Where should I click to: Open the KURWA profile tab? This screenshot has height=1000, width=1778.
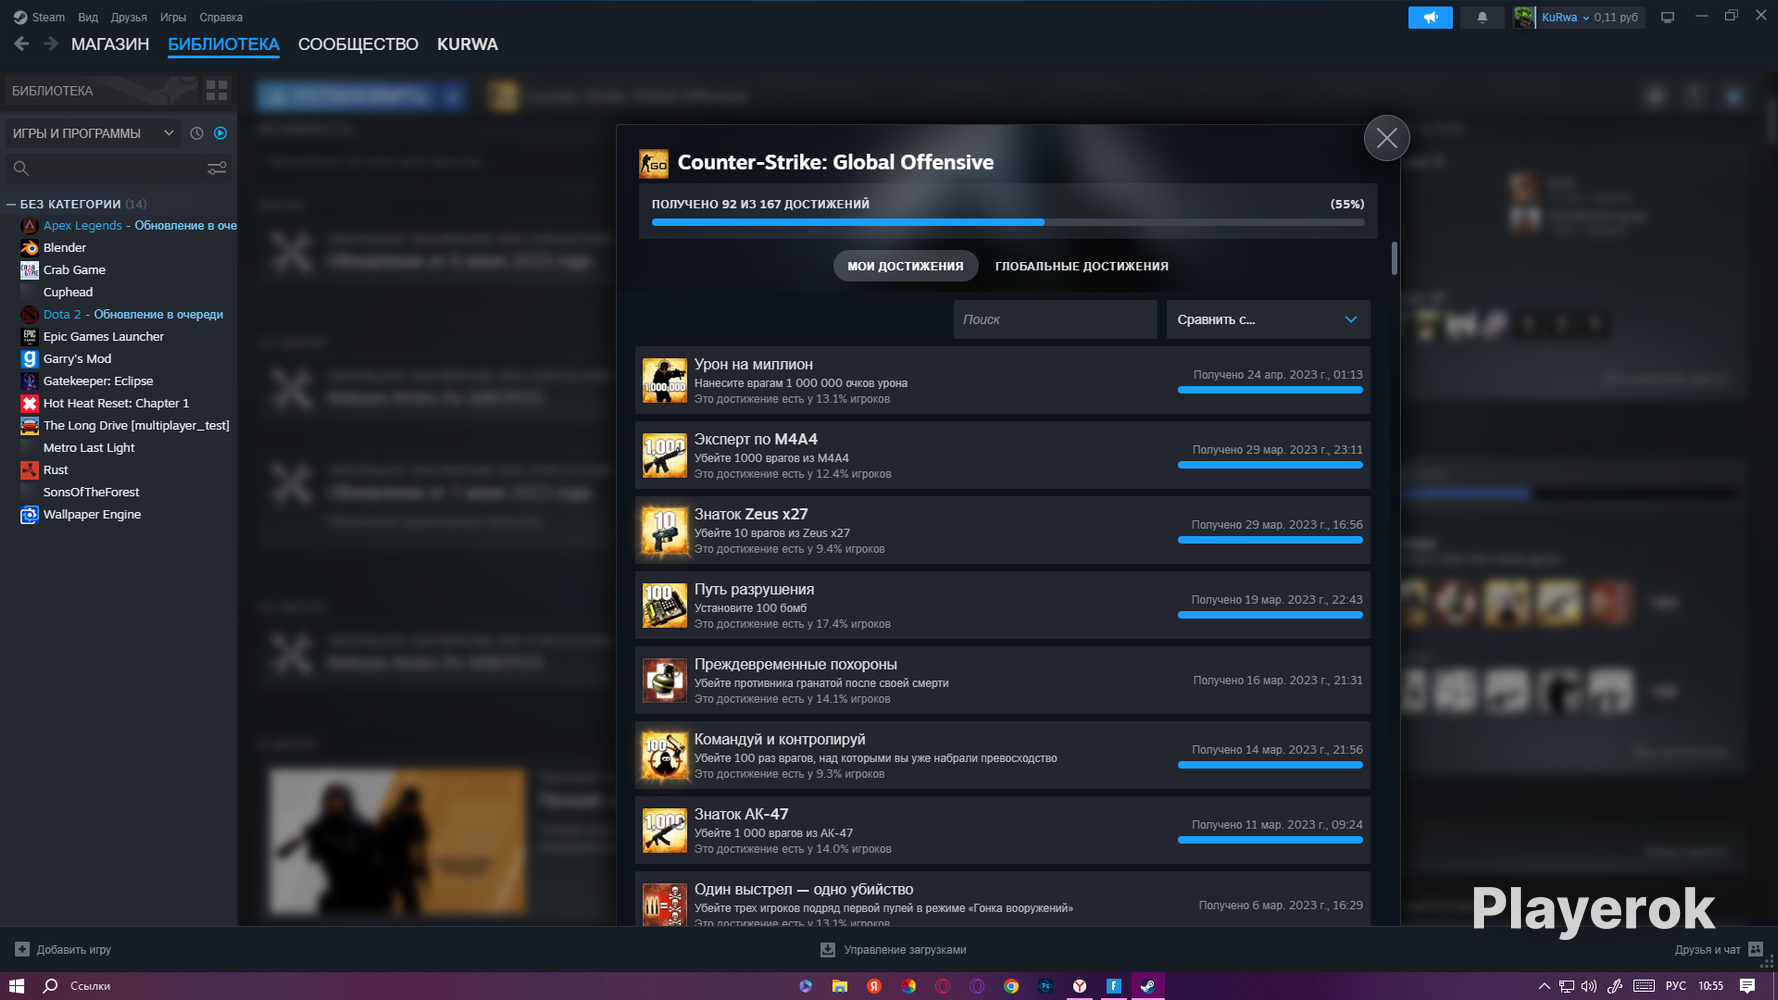pyautogui.click(x=467, y=44)
